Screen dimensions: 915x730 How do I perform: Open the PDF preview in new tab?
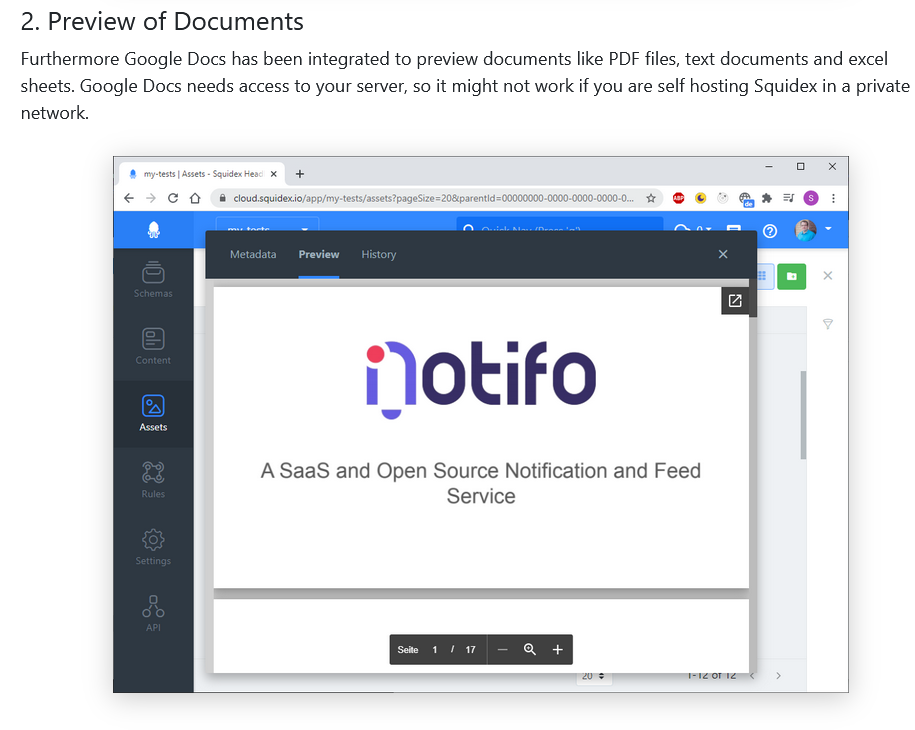click(736, 300)
